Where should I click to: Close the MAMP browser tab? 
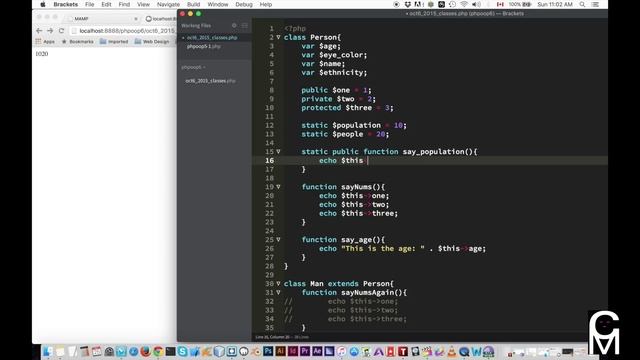(136, 19)
